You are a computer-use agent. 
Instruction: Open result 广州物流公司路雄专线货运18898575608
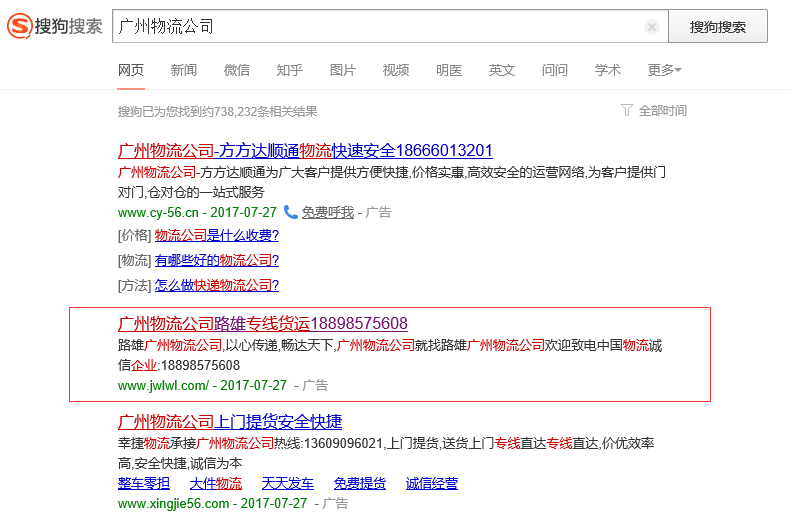pos(263,323)
